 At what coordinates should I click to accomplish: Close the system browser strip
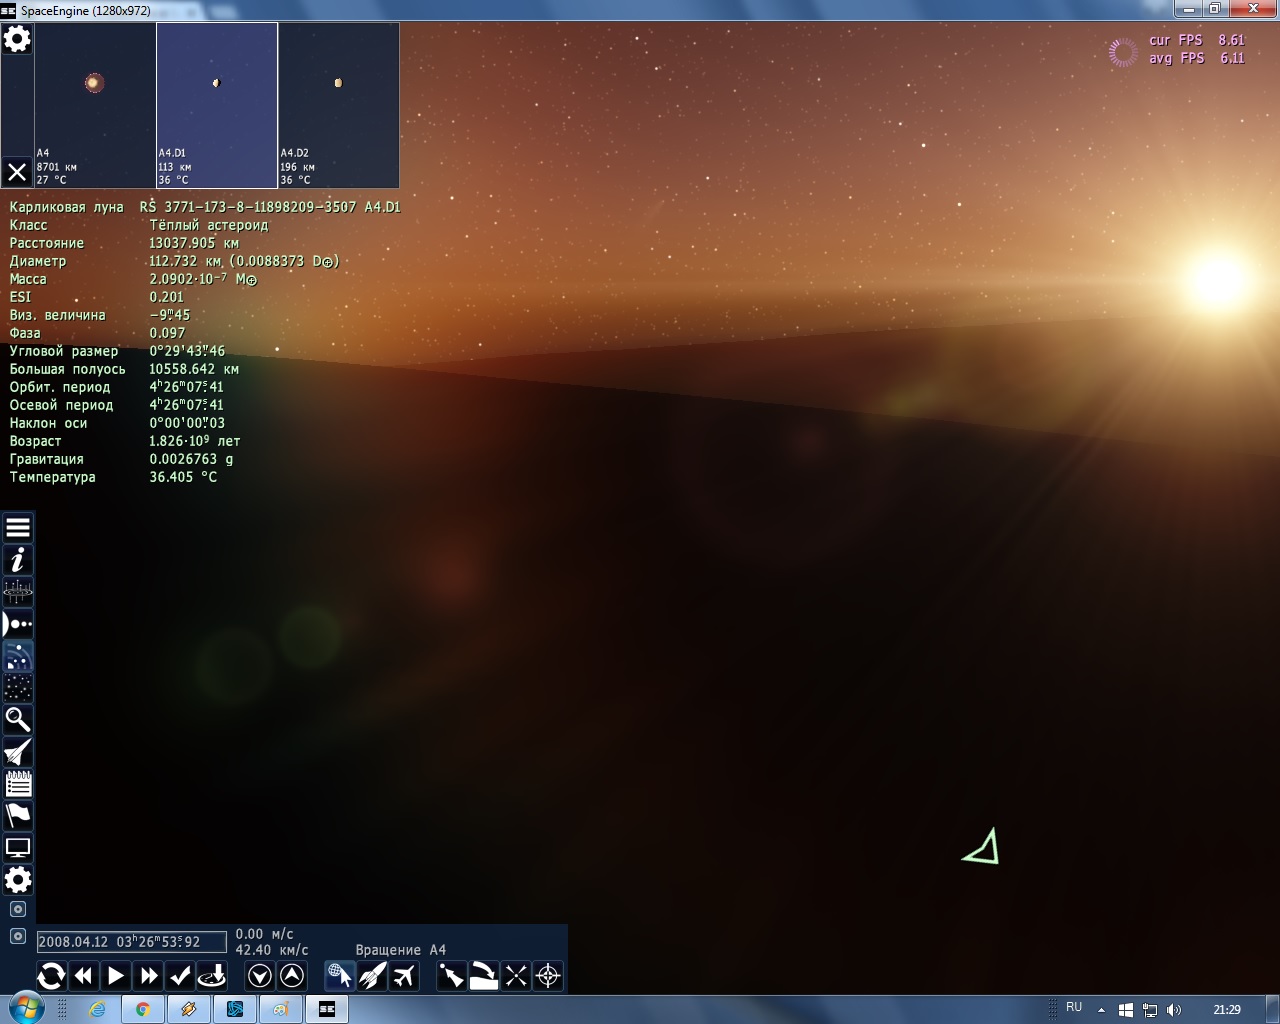(17, 172)
